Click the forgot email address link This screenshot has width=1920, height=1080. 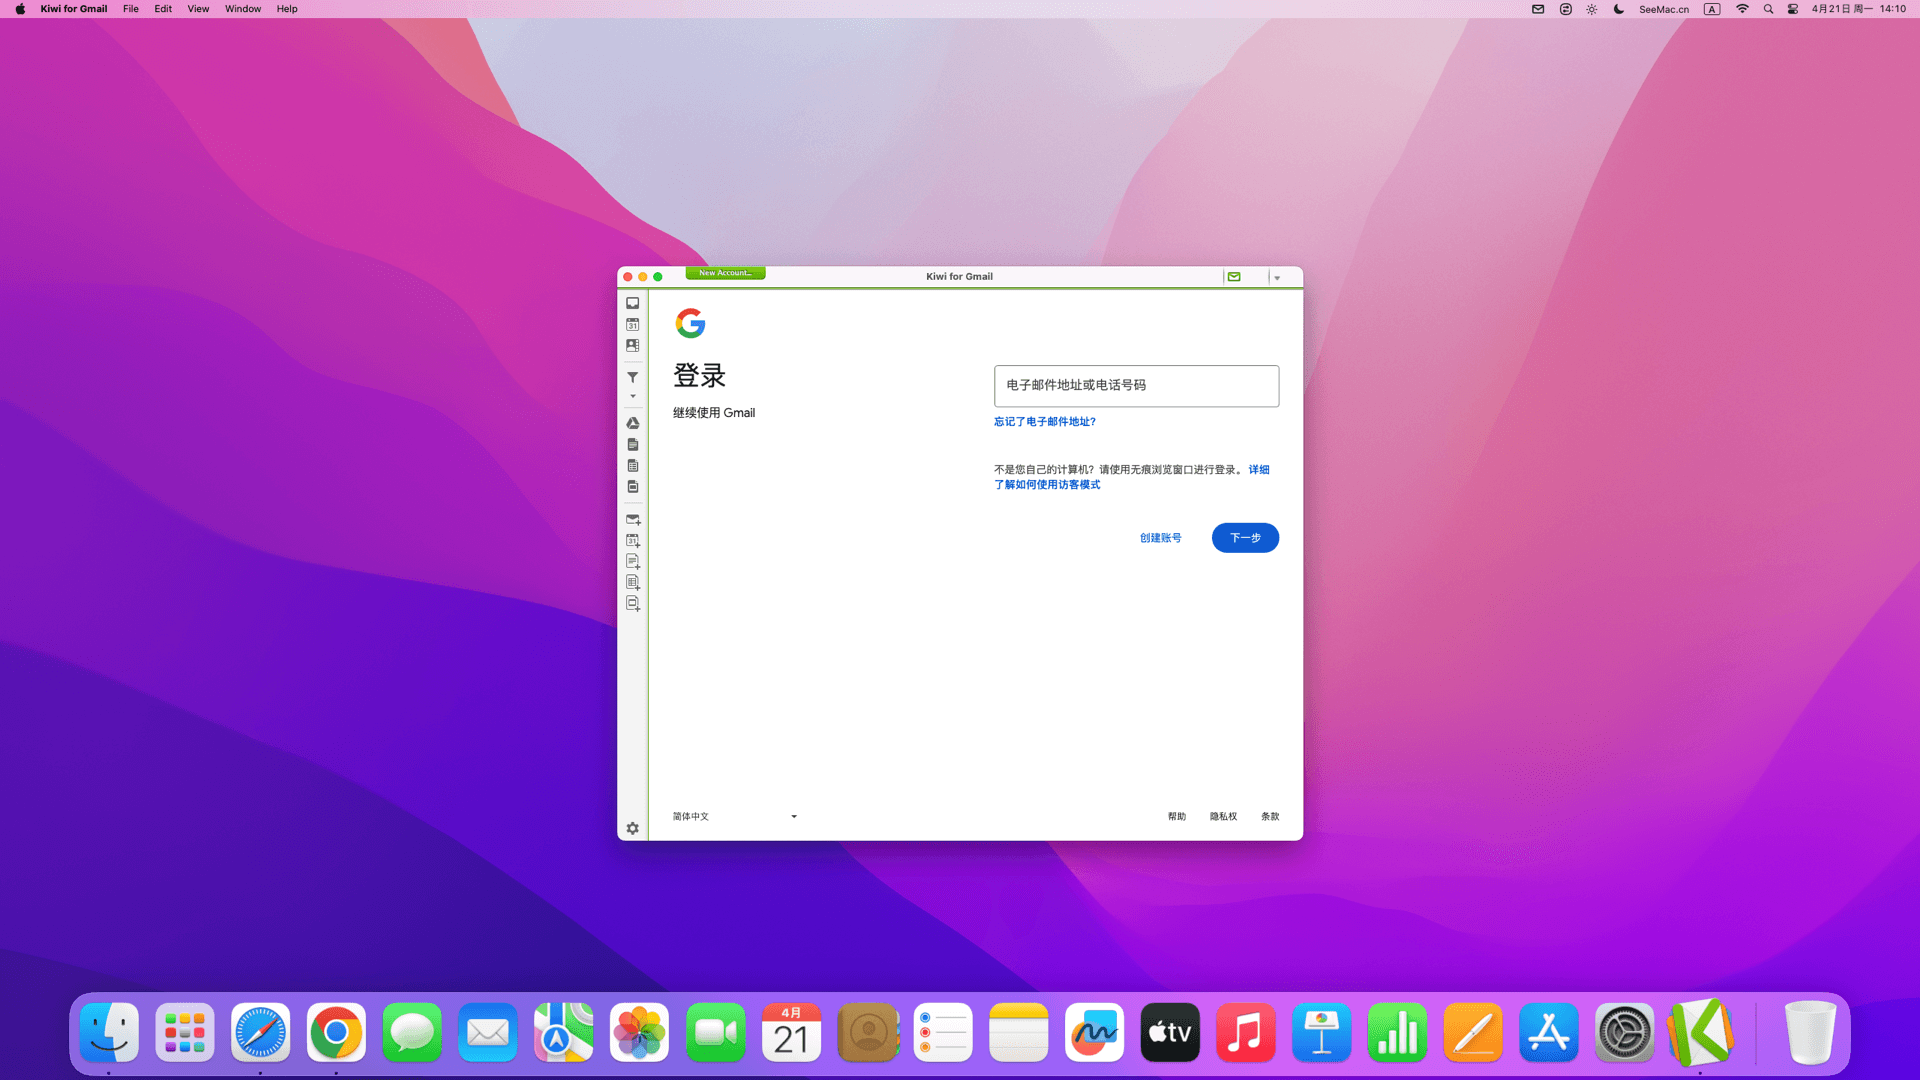click(1044, 422)
